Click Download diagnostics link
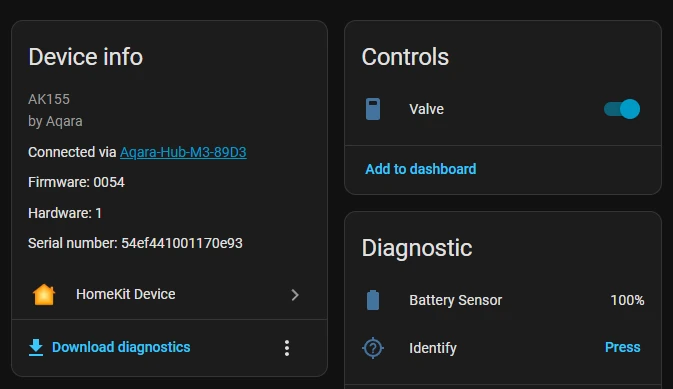Screen dimensions: 673x389 pos(121,347)
